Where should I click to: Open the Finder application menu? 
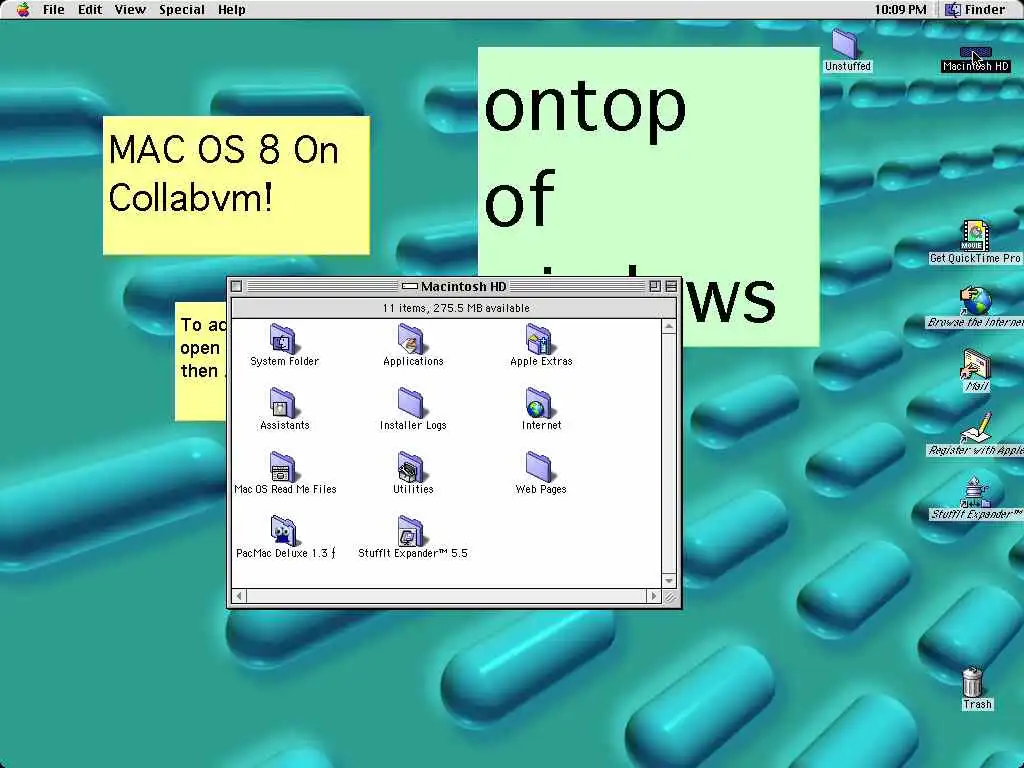pos(976,10)
